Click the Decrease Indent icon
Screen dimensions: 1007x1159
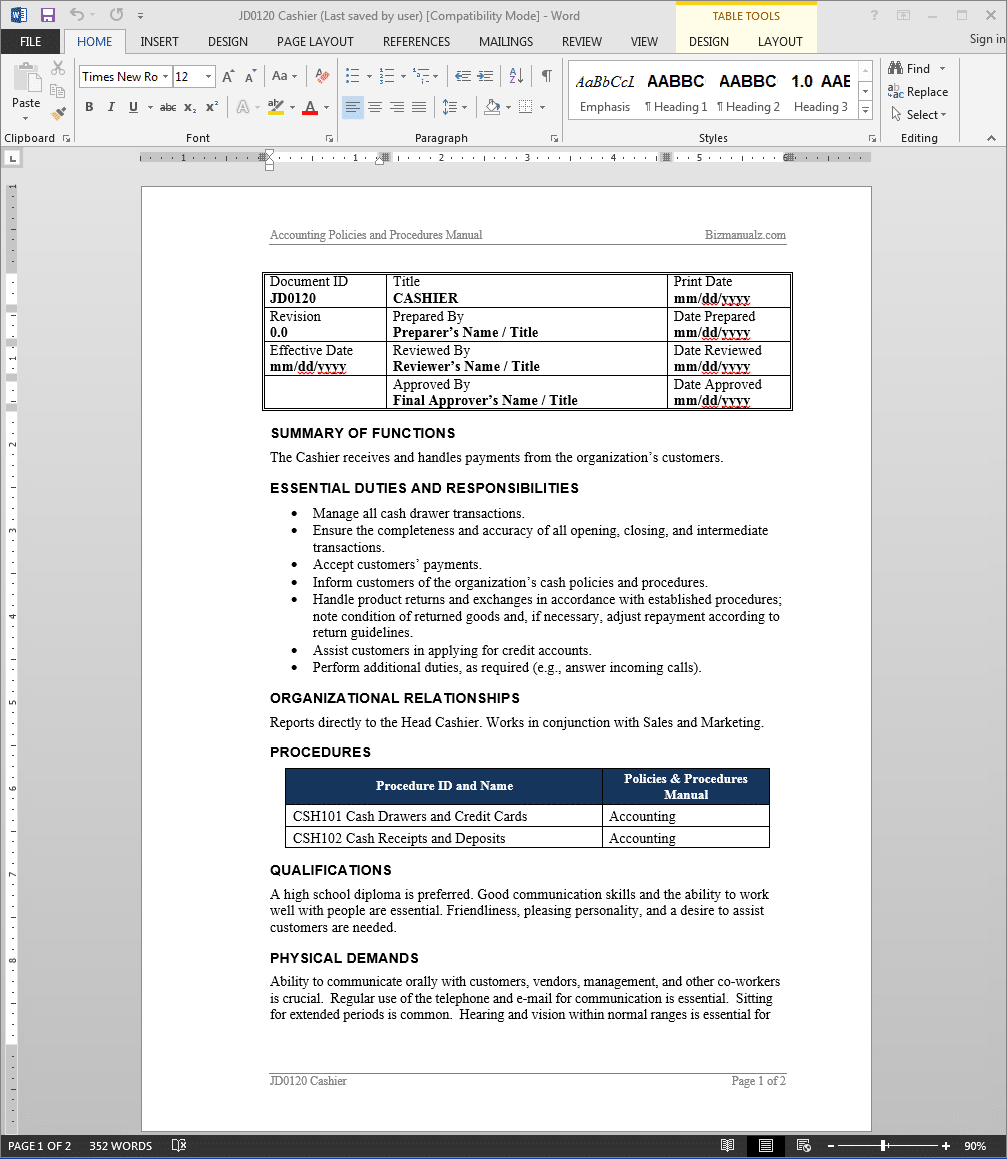(x=463, y=76)
